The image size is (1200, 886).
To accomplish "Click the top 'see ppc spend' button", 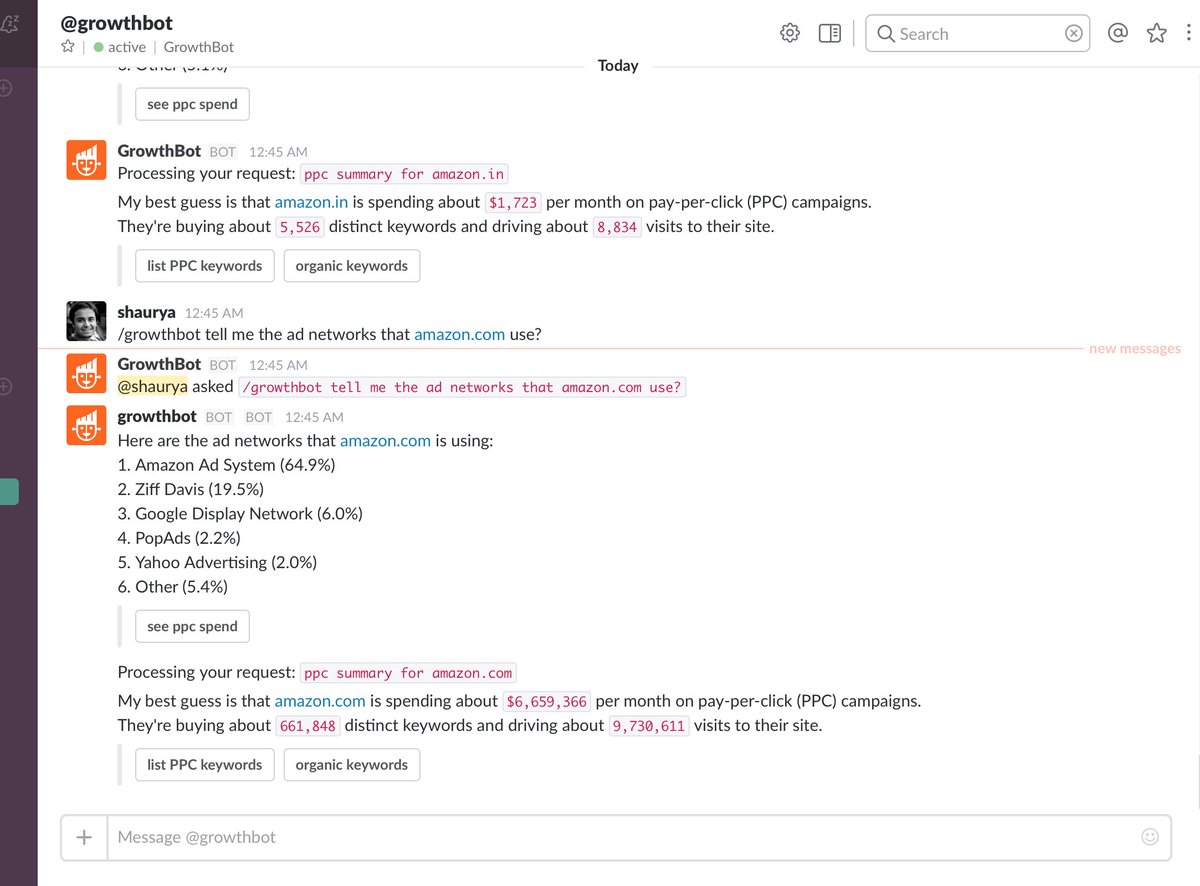I will [192, 104].
